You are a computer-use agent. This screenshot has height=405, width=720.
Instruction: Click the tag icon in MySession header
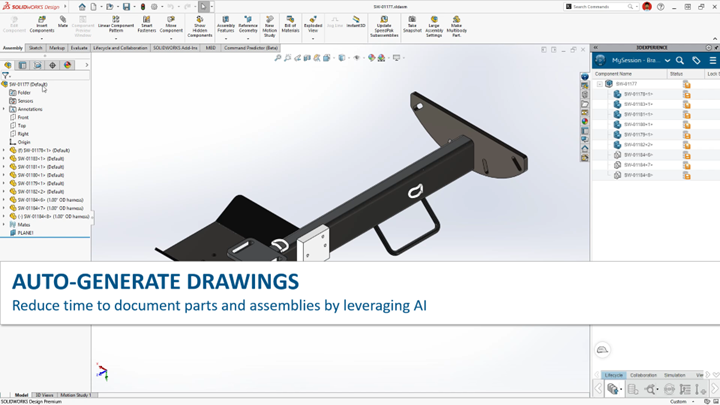(x=696, y=60)
